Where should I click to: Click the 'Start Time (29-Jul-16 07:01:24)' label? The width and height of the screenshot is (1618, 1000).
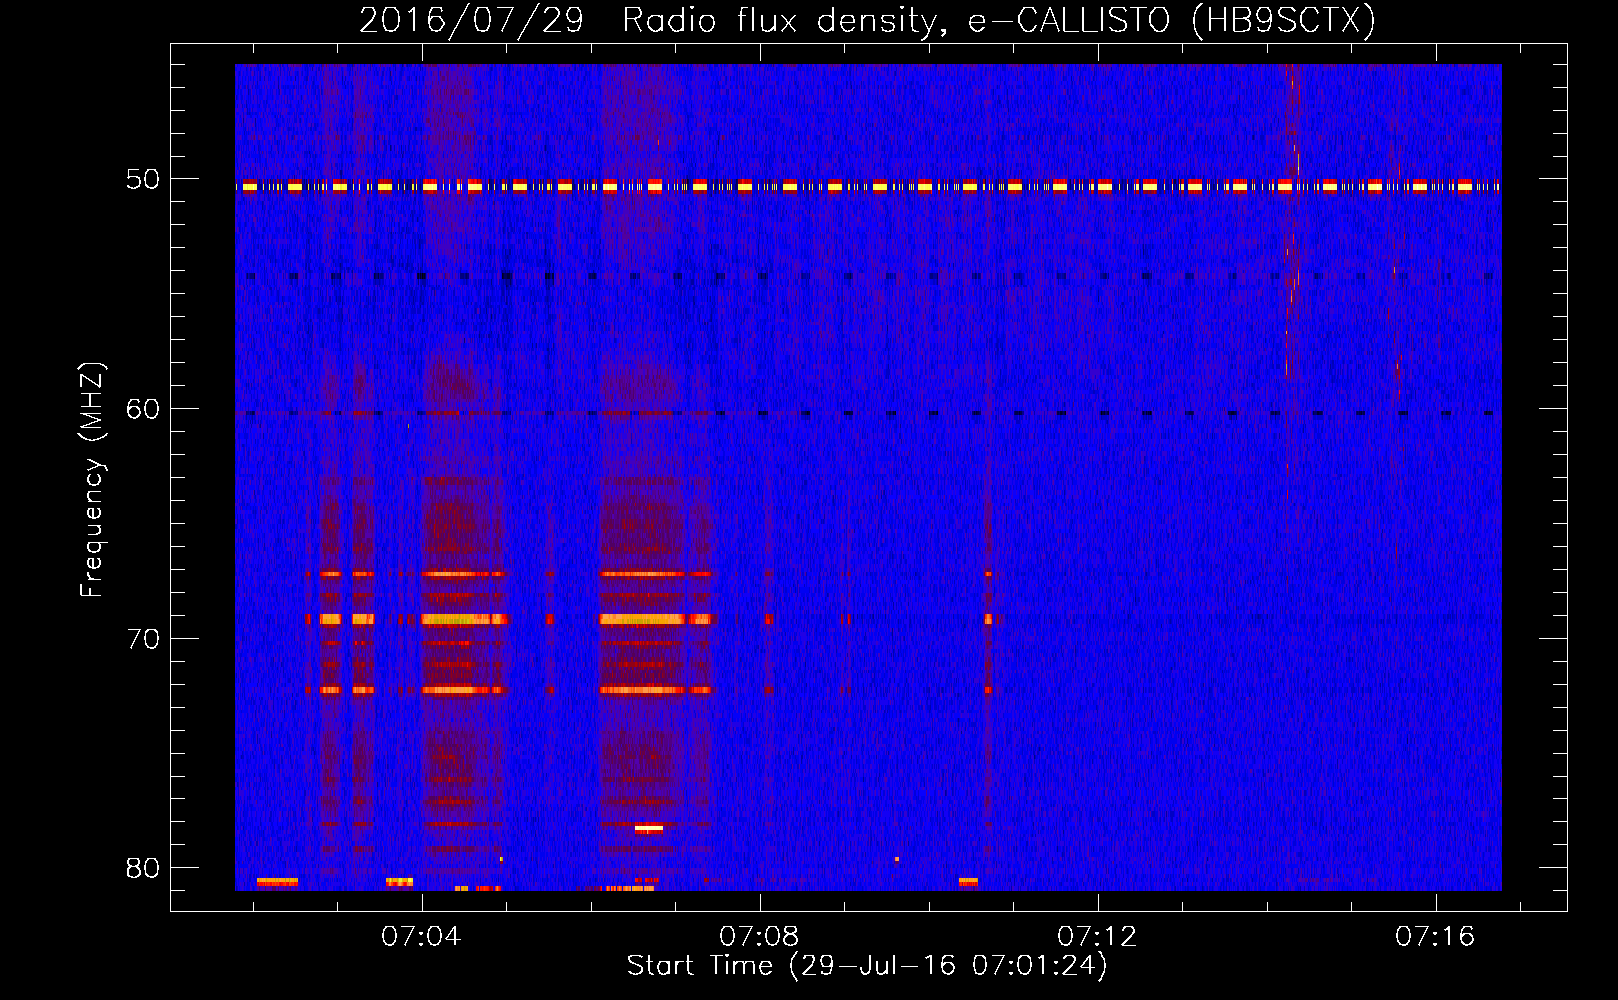coord(867,966)
